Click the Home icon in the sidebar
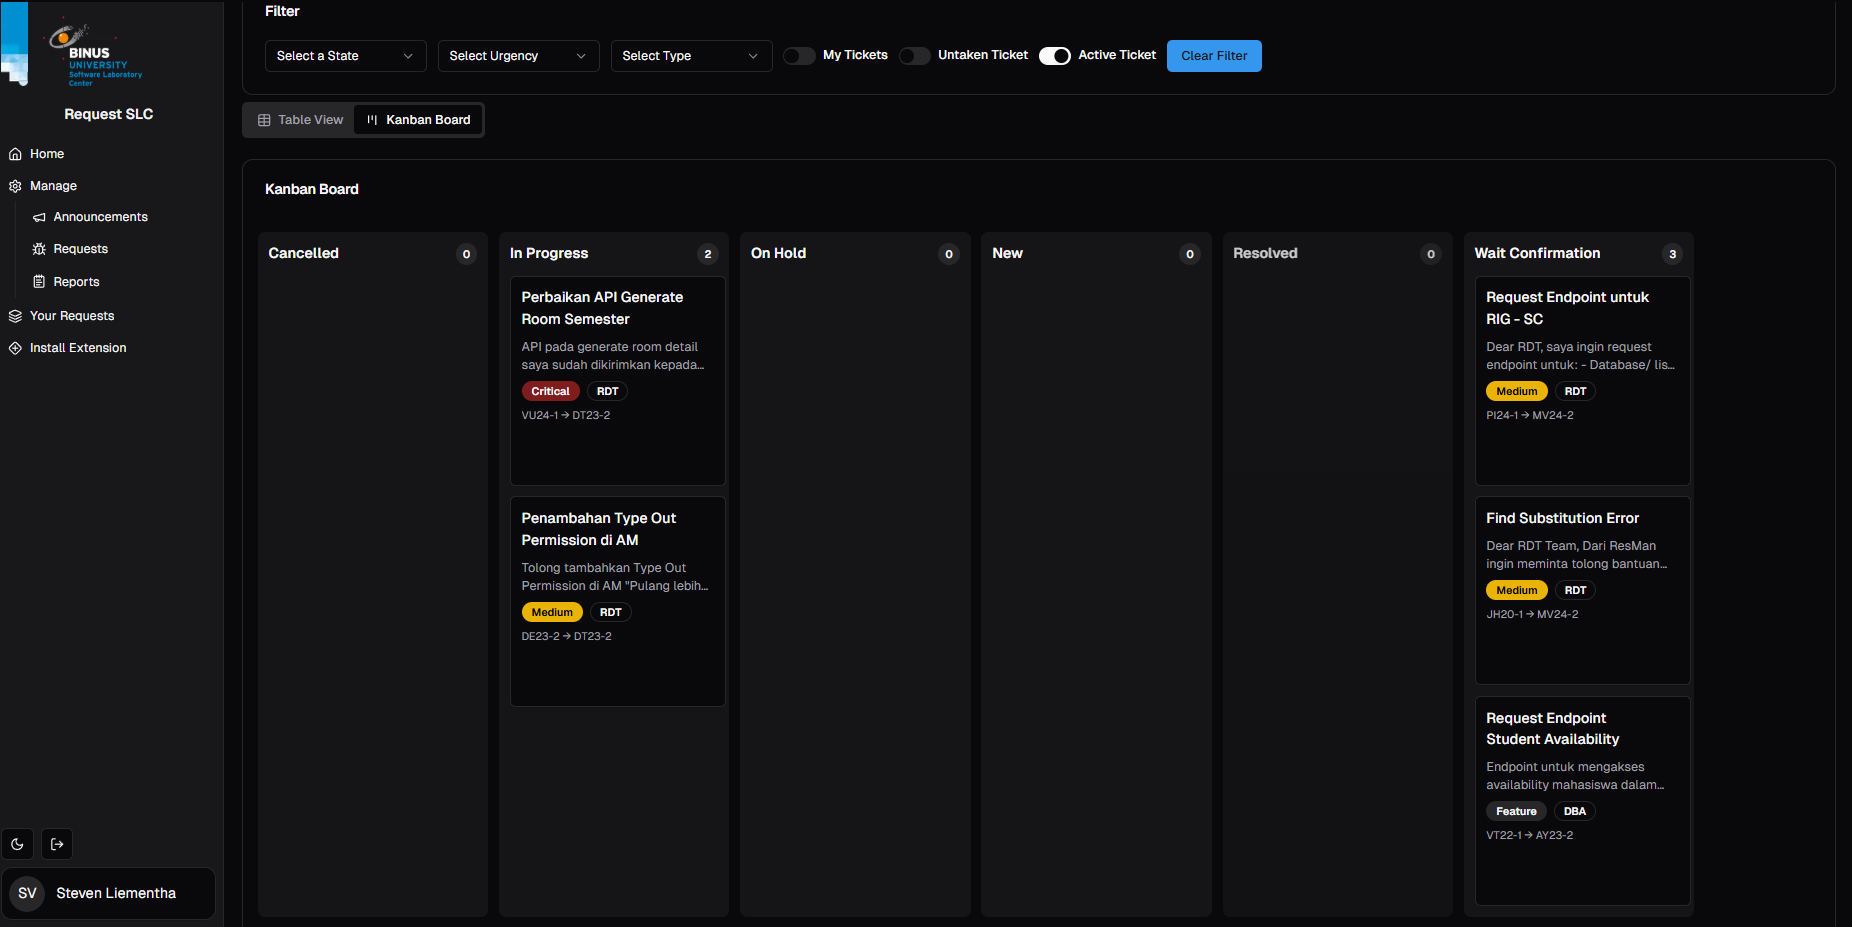 click(x=15, y=153)
